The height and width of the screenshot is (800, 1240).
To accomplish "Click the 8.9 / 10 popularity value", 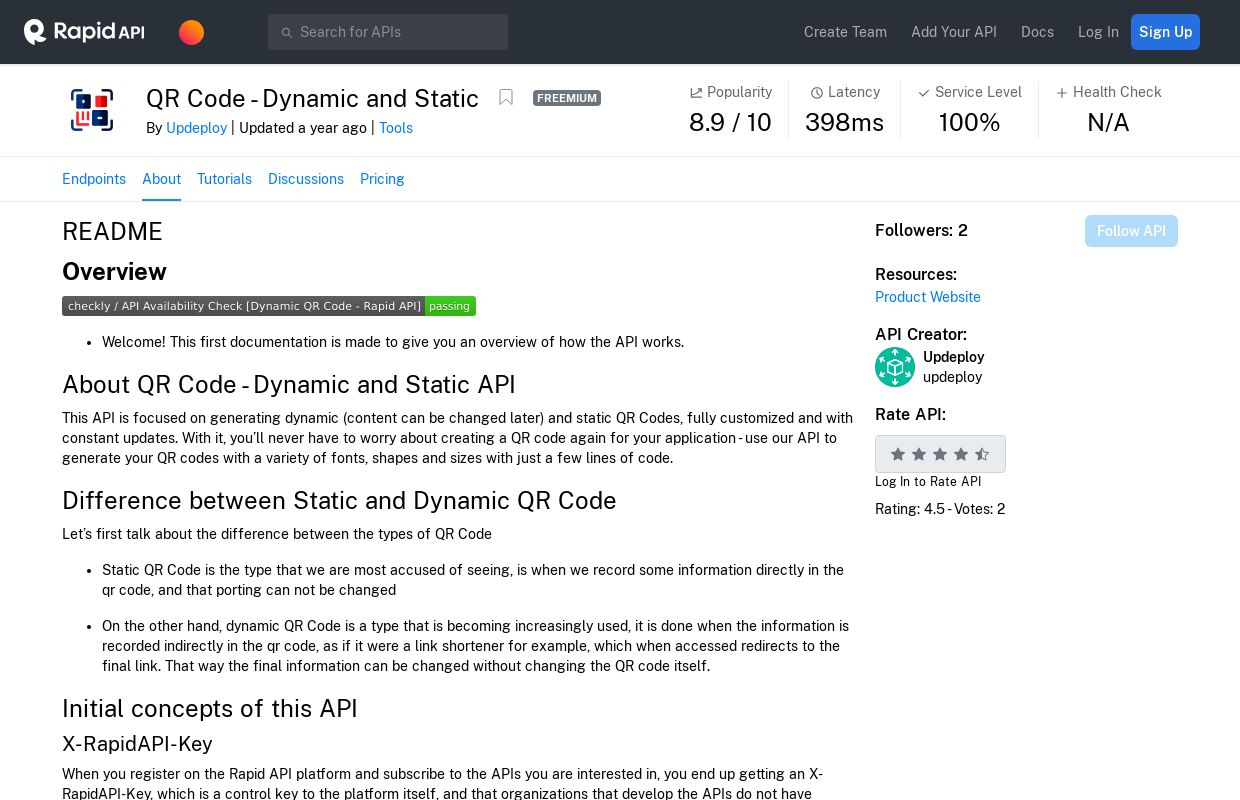I will pos(730,122).
